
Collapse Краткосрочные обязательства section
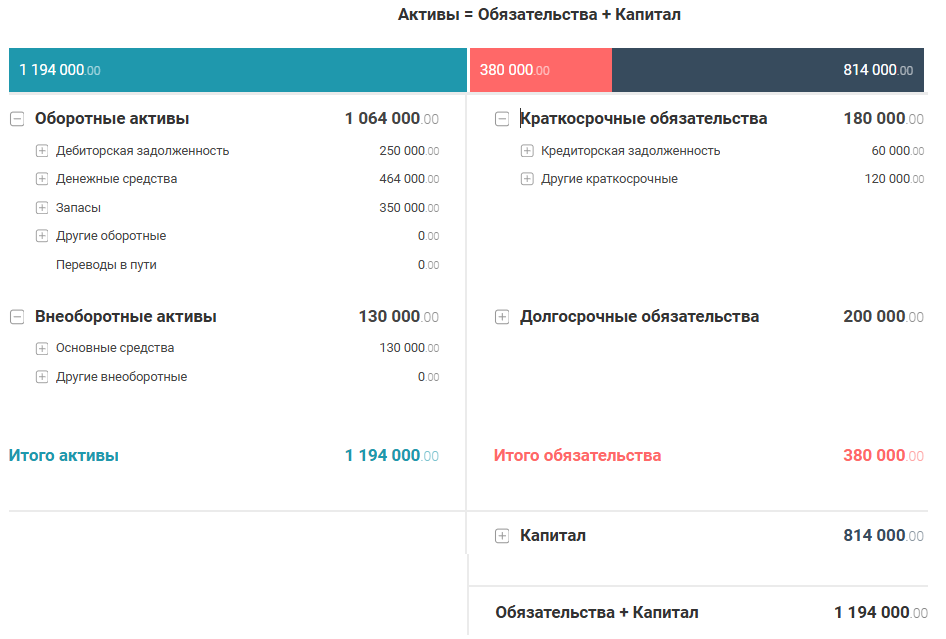click(x=502, y=119)
